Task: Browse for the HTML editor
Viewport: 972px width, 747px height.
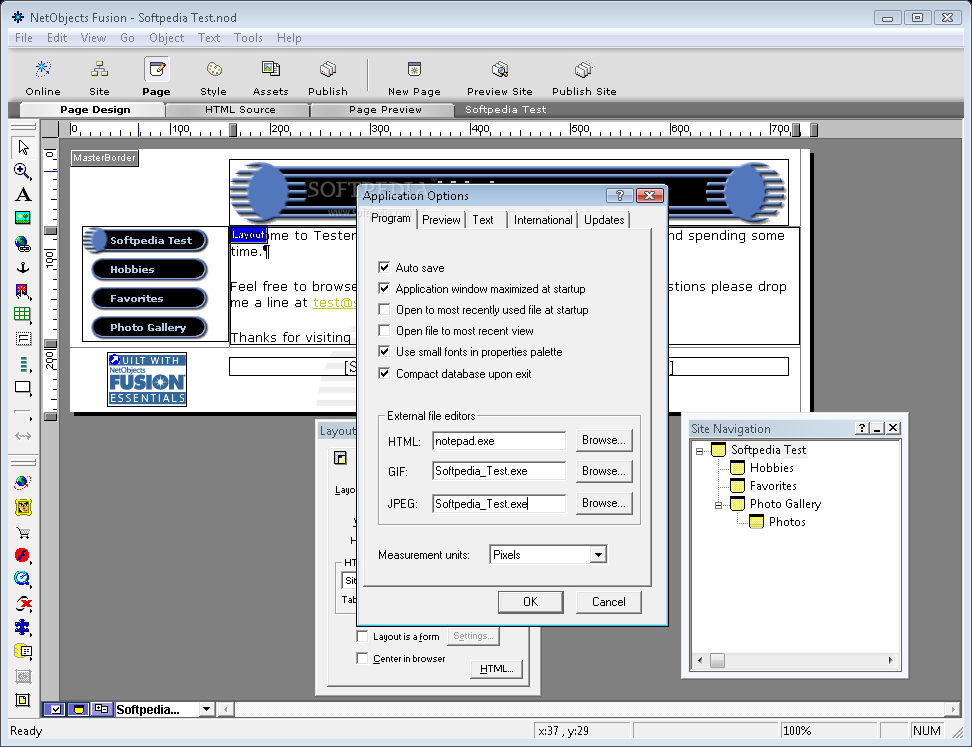Action: [604, 440]
